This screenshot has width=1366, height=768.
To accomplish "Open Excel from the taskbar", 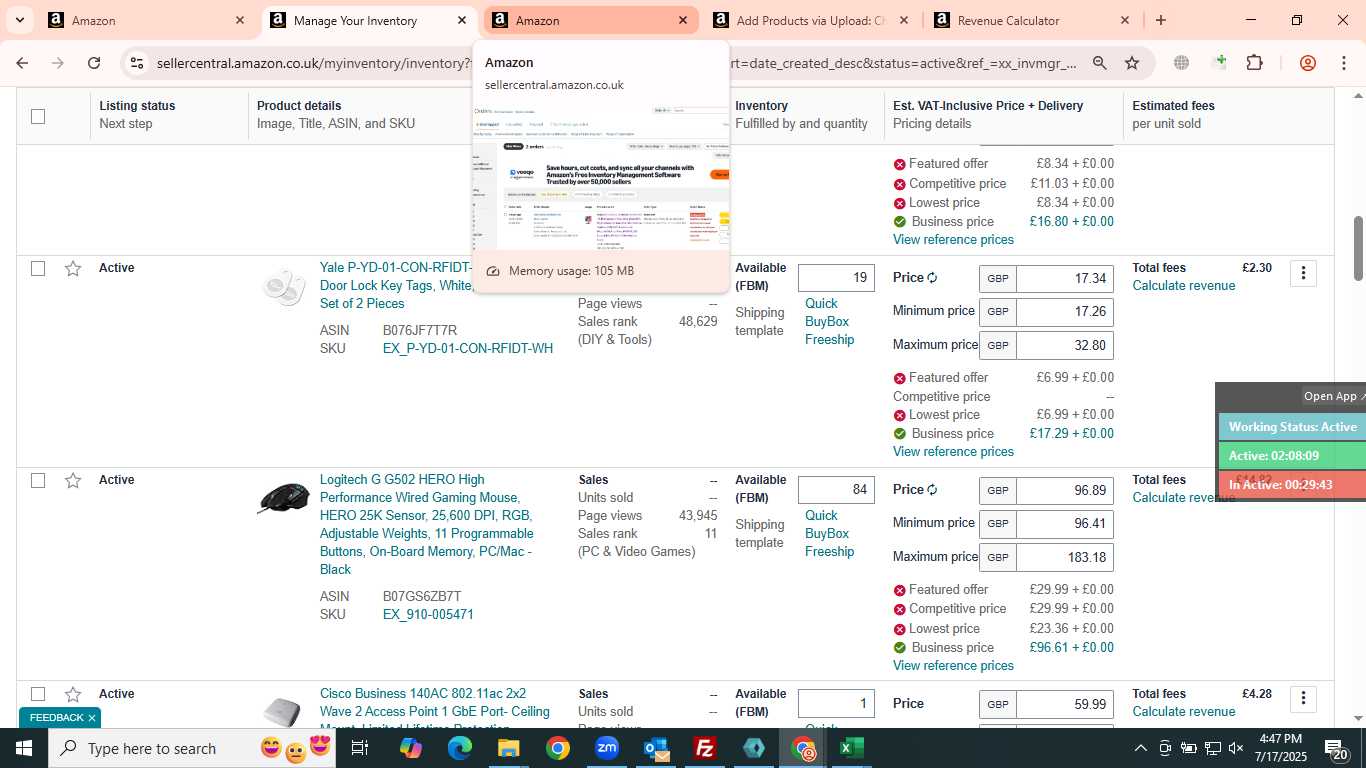I will (852, 748).
